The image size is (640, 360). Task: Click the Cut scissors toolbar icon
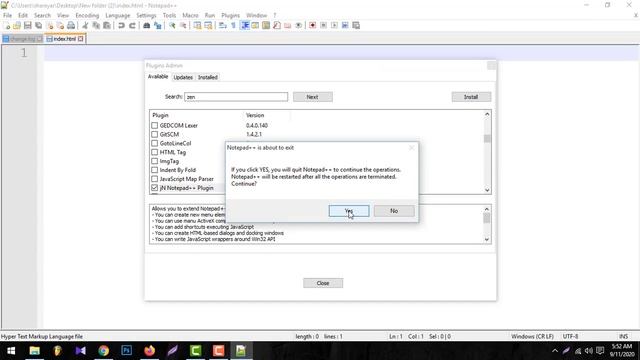click(x=85, y=25)
